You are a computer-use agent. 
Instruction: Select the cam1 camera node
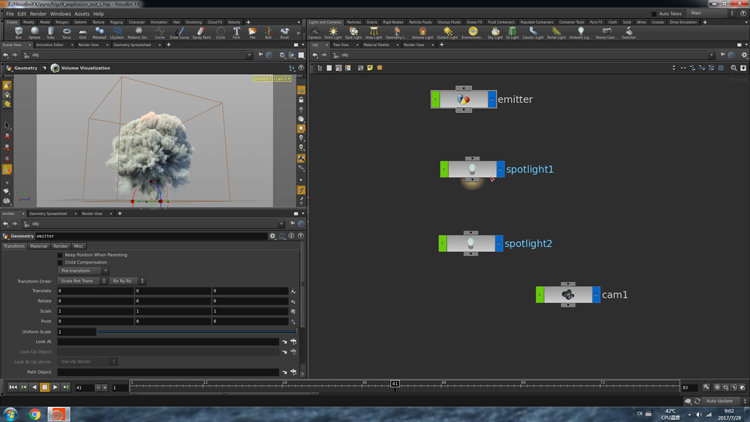tap(568, 295)
